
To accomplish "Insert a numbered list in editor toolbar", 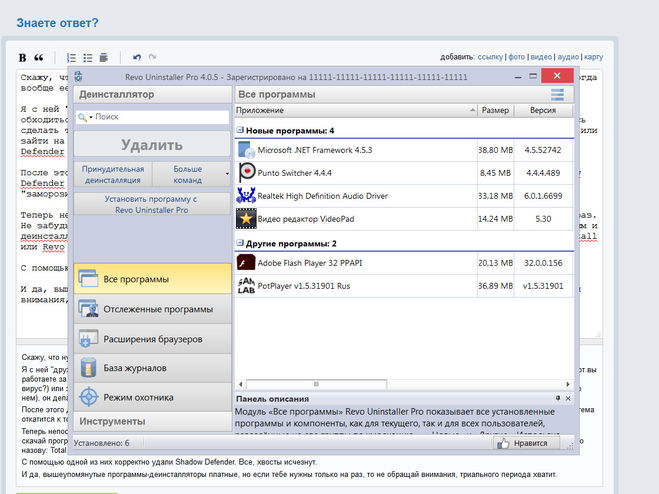I will 71,58.
